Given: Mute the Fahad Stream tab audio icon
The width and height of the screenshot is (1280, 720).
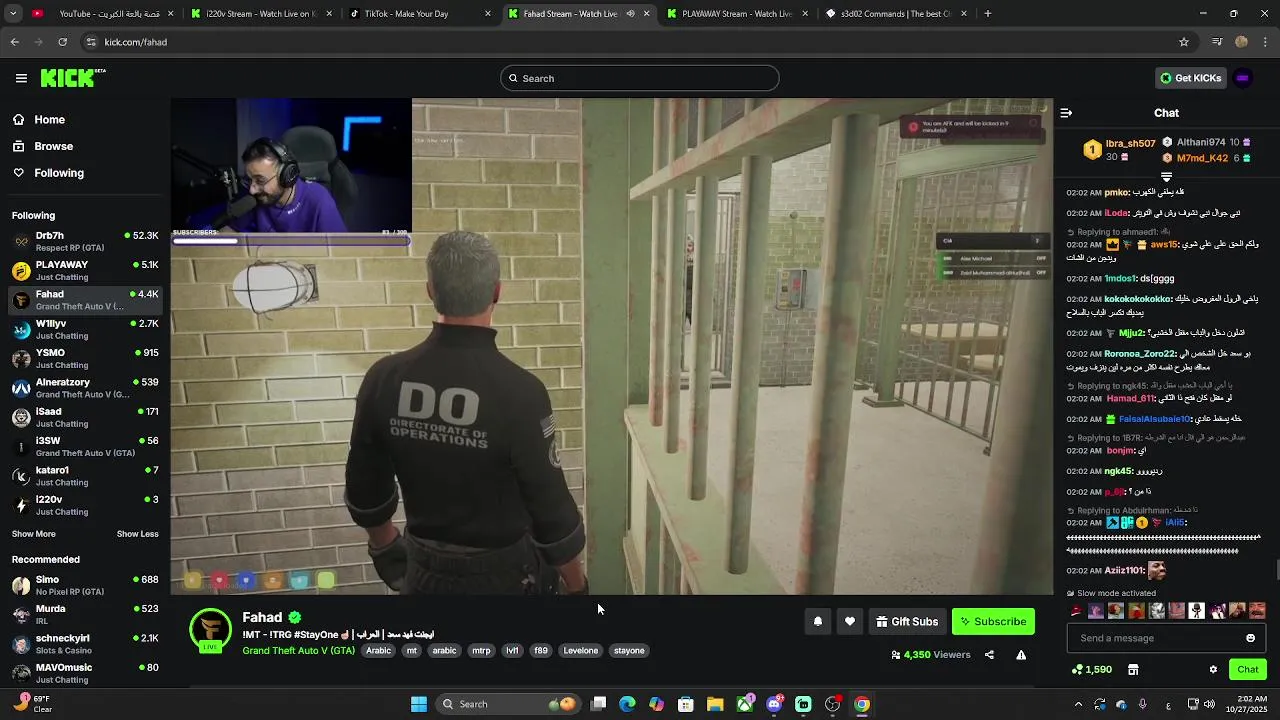Looking at the screenshot, I should point(630,14).
